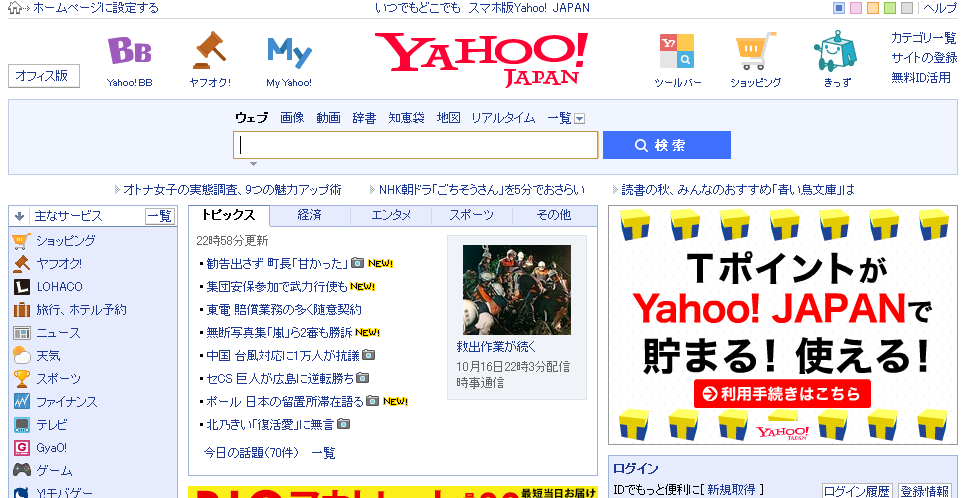
Task: Click the ショッピング cart icon in the sidebar
Action: pos(22,241)
